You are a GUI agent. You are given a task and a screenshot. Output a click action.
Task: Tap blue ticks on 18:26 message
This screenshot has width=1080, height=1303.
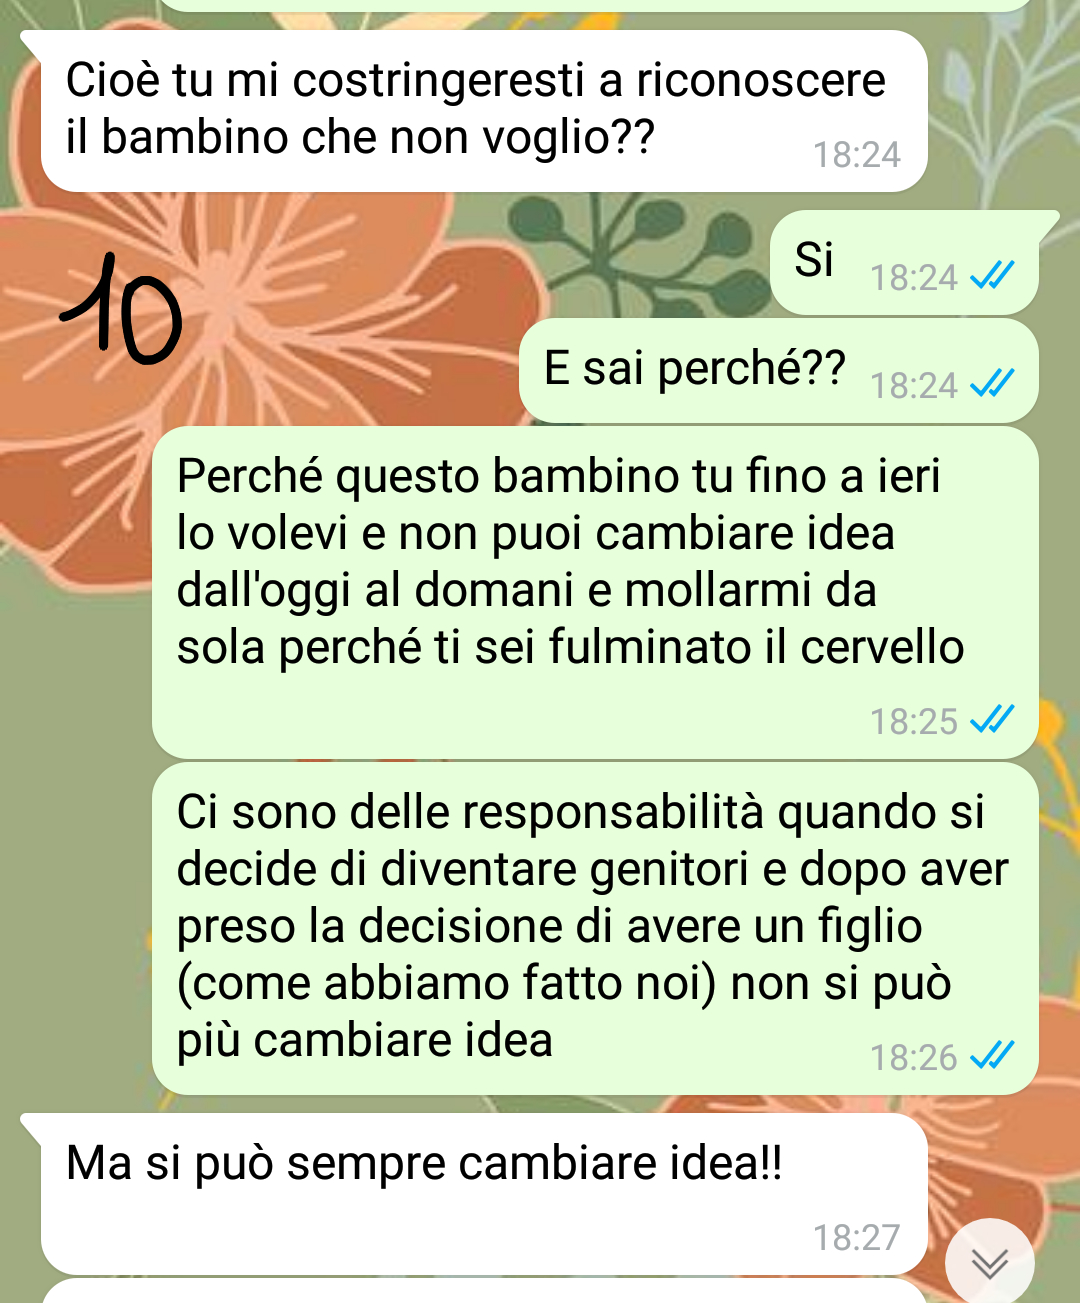pos(993,1055)
